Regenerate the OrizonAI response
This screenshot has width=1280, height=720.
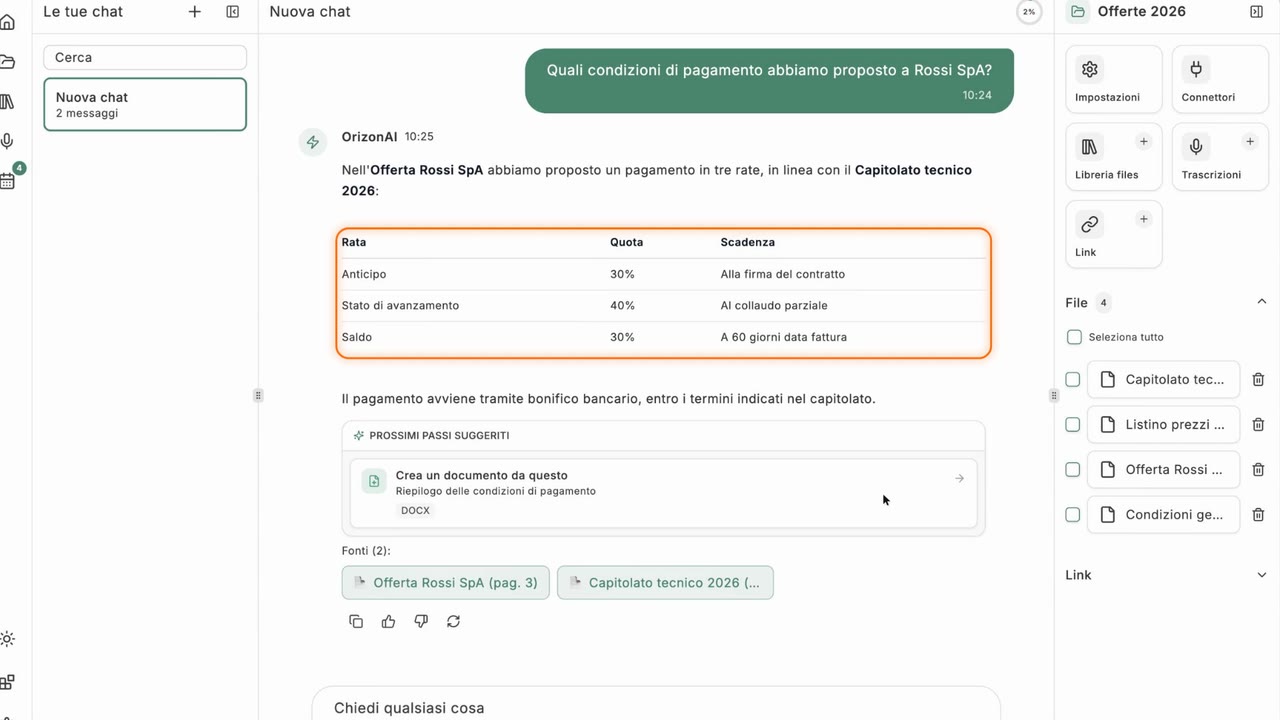(x=453, y=621)
